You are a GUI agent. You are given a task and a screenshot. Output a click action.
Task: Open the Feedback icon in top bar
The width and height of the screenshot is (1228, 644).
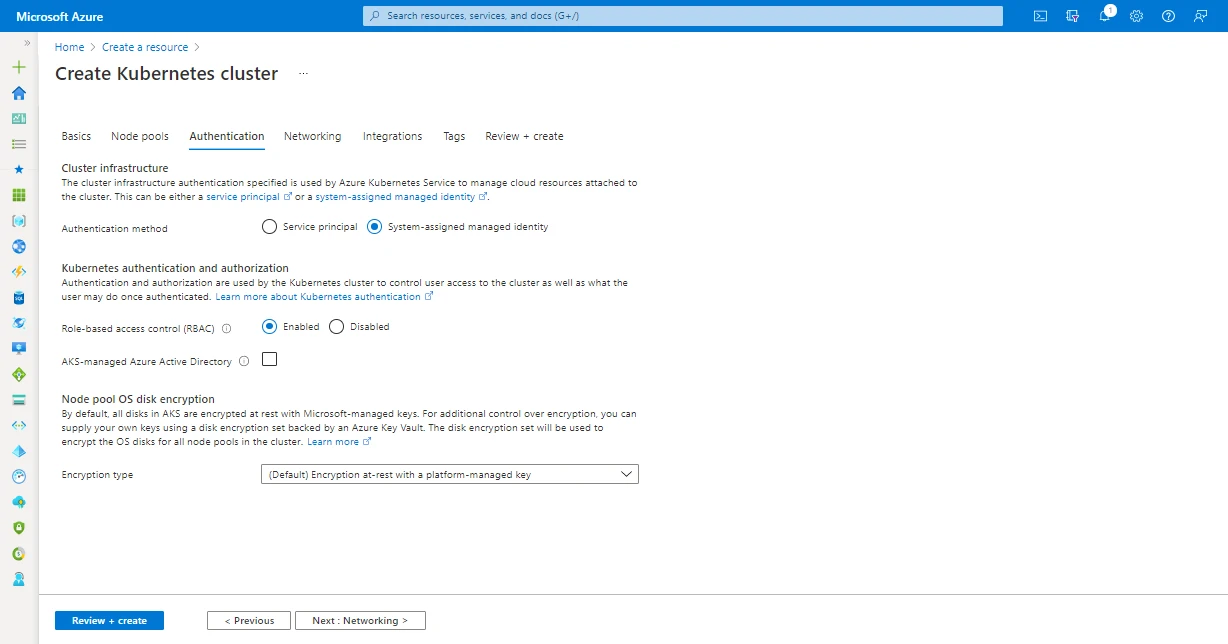(1200, 16)
